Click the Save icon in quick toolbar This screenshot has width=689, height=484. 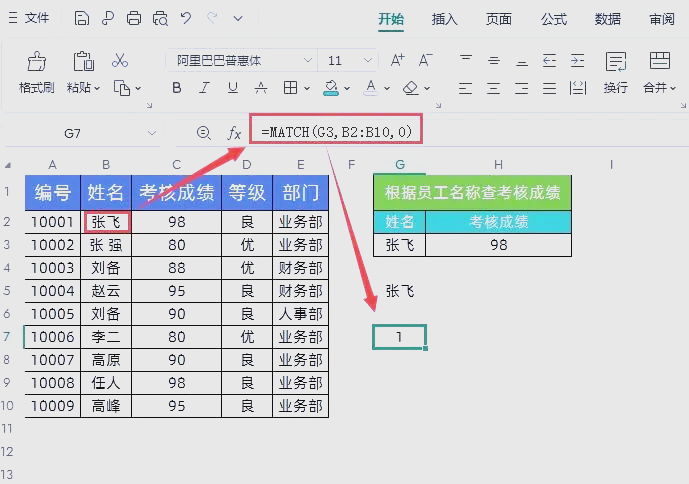coord(81,18)
